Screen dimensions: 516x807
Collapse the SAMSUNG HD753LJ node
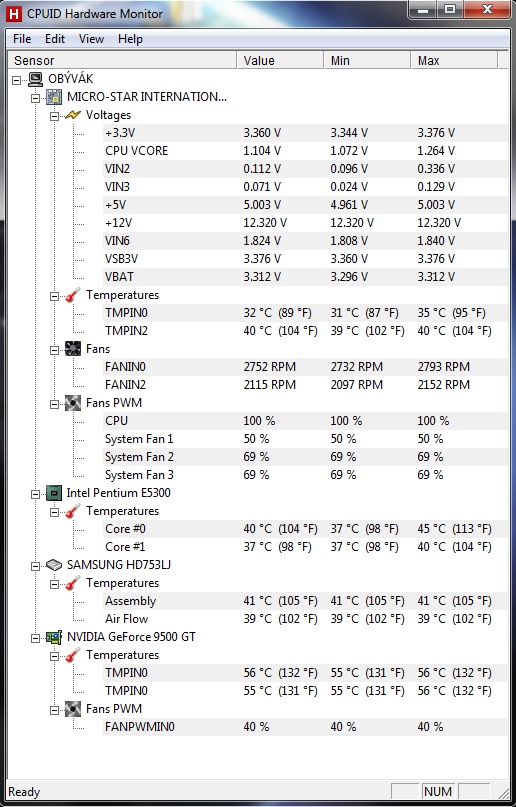point(35,566)
